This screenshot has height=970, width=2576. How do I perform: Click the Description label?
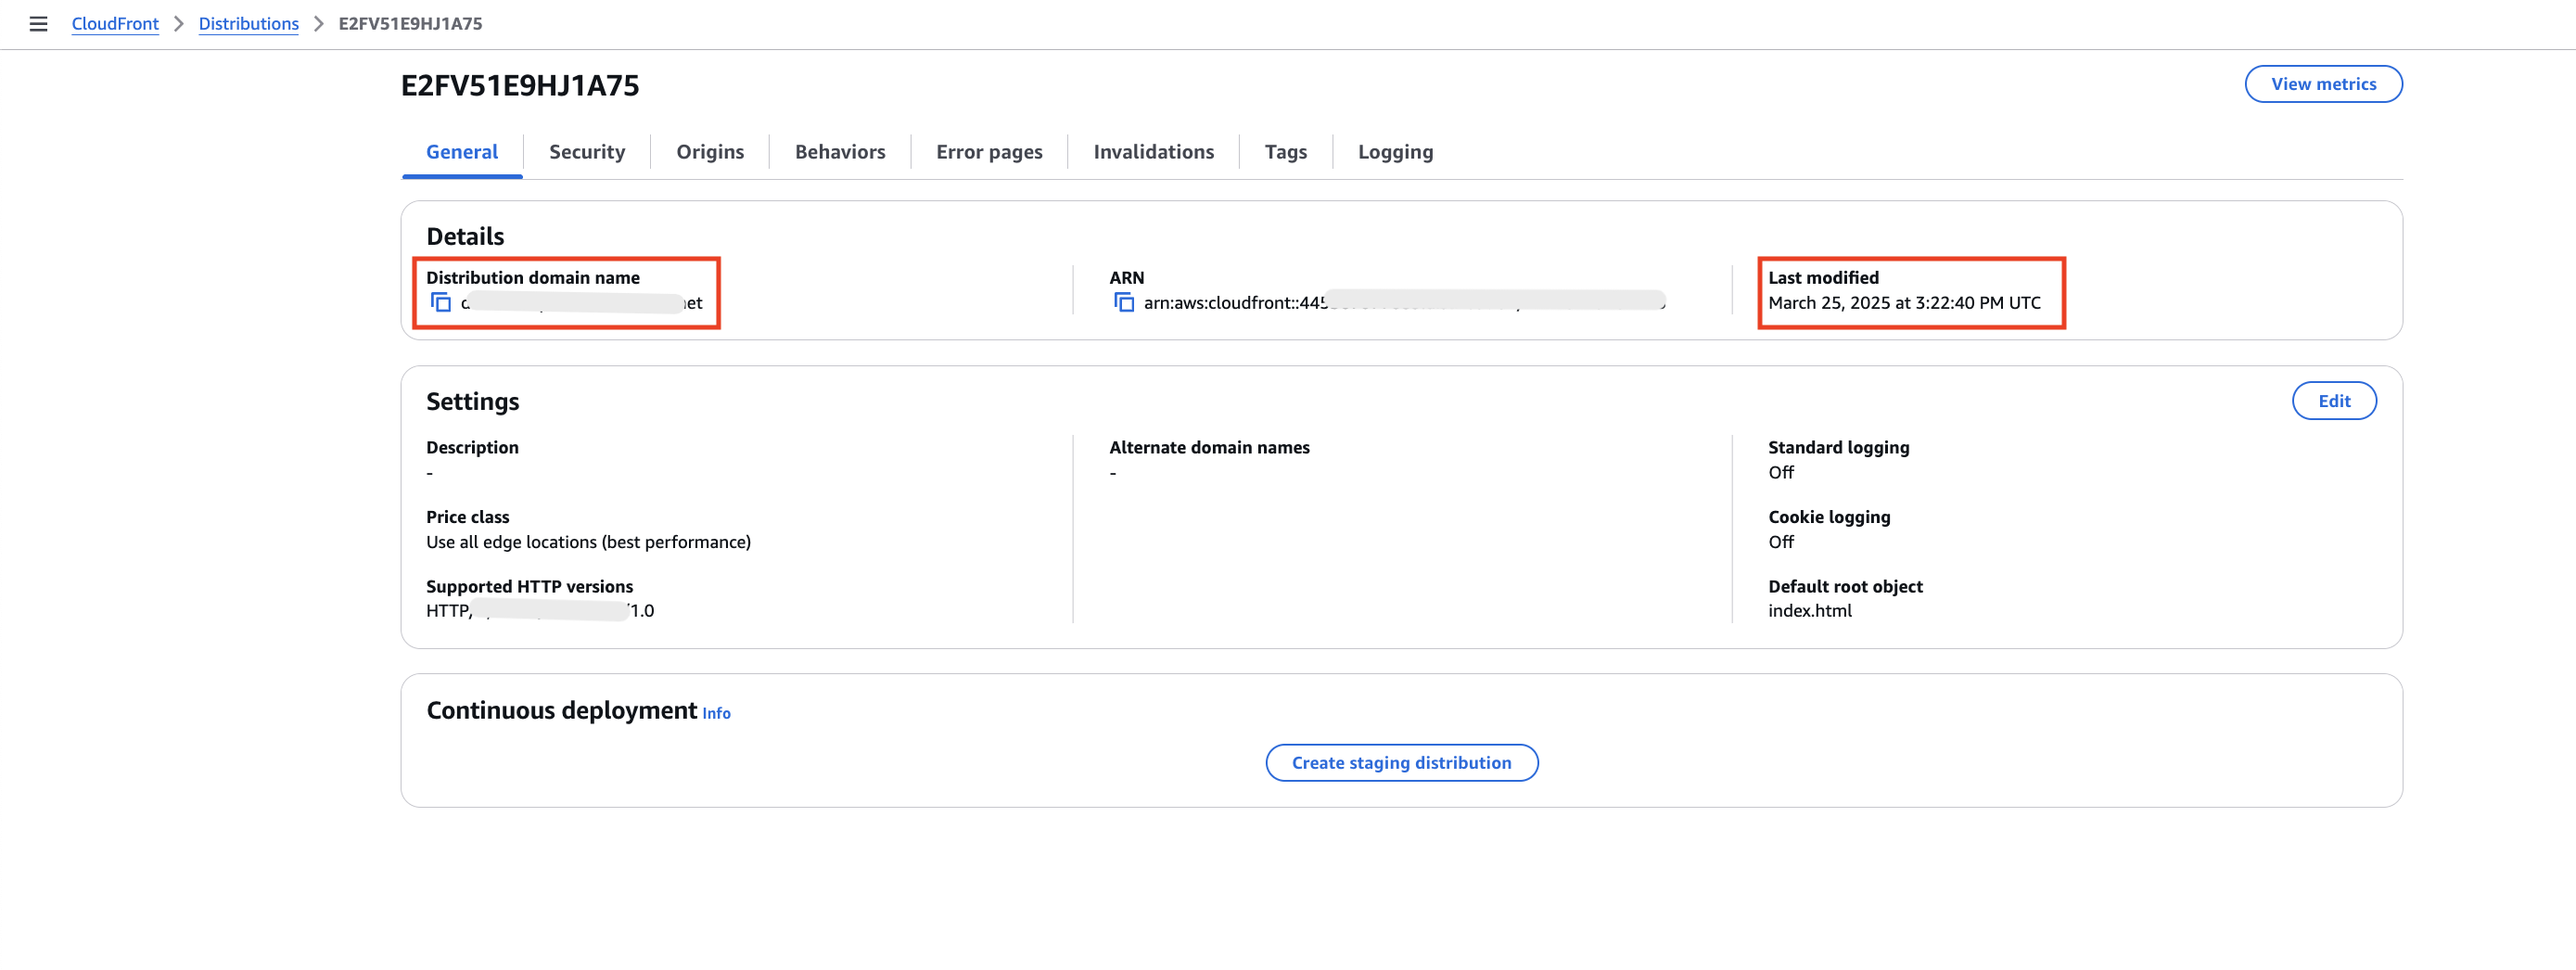tap(472, 448)
